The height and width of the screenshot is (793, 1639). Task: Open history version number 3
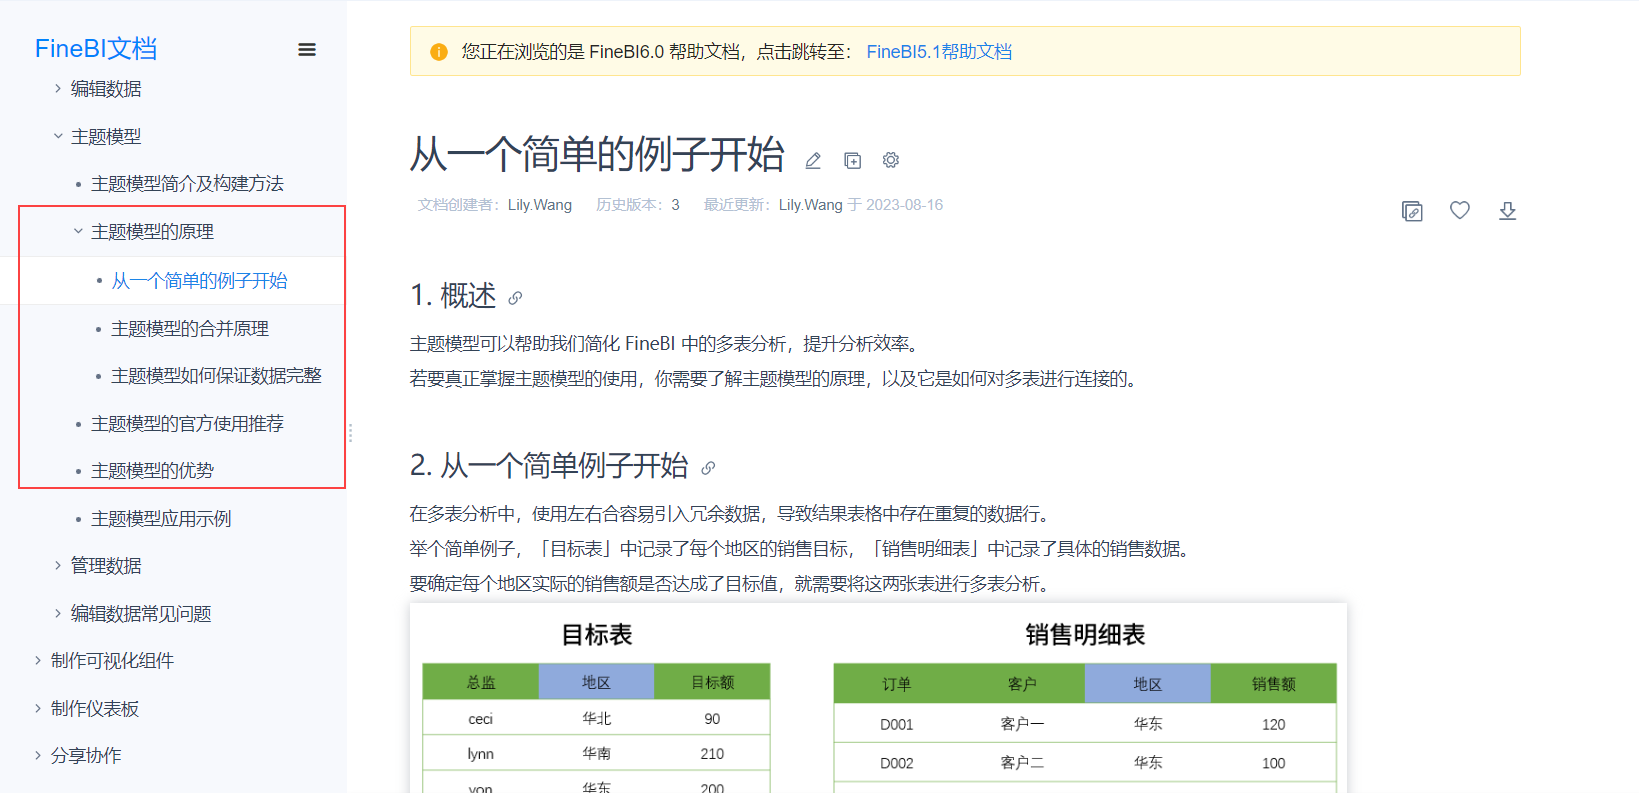(675, 205)
